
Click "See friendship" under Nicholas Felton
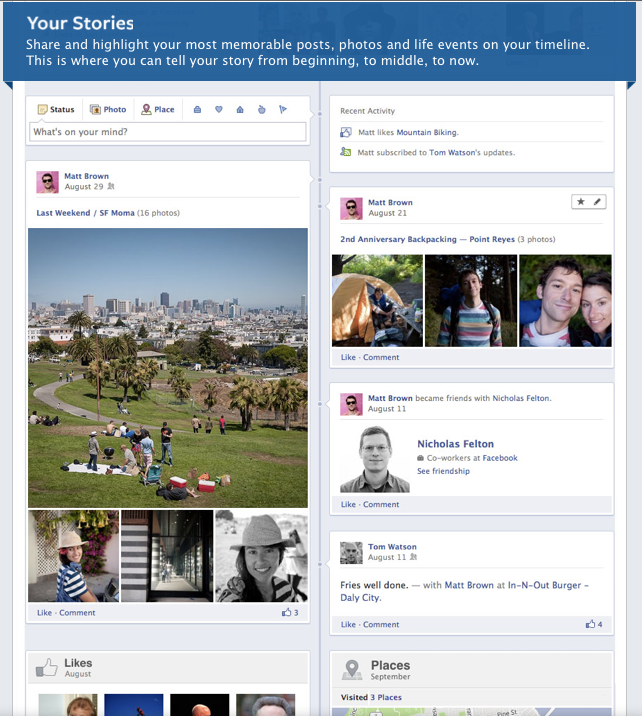443,471
